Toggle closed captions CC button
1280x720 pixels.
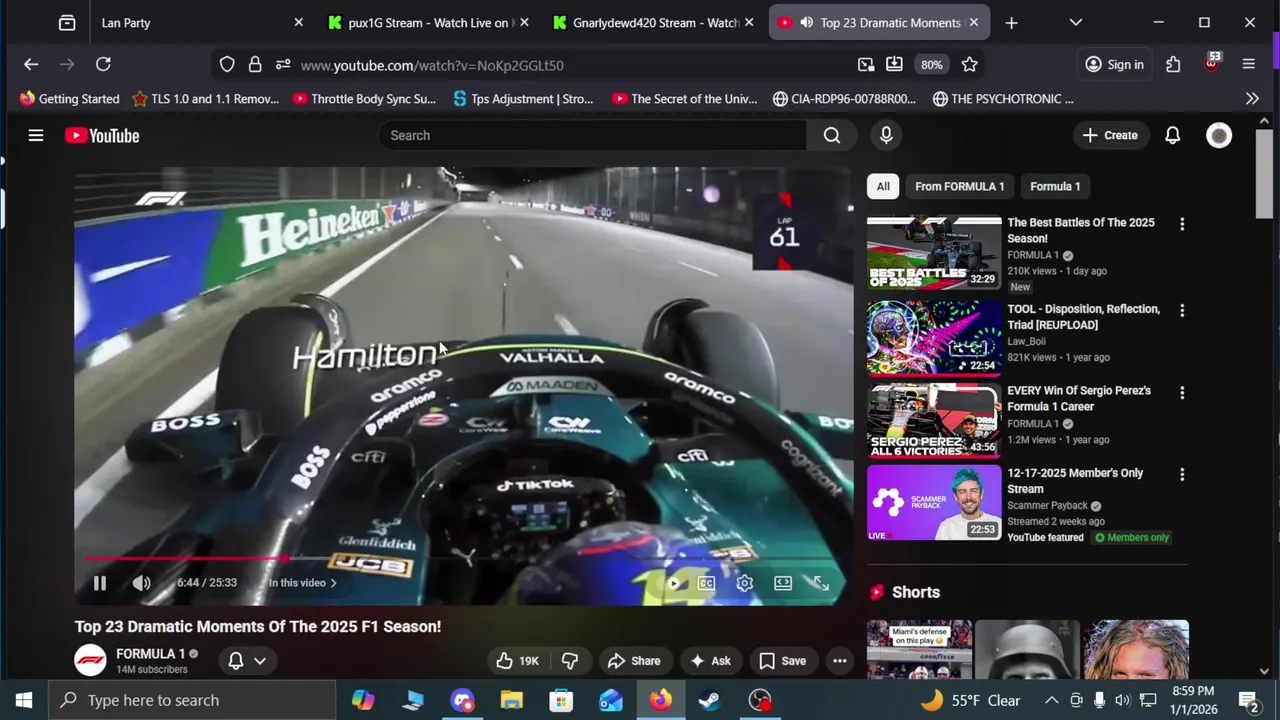707,583
